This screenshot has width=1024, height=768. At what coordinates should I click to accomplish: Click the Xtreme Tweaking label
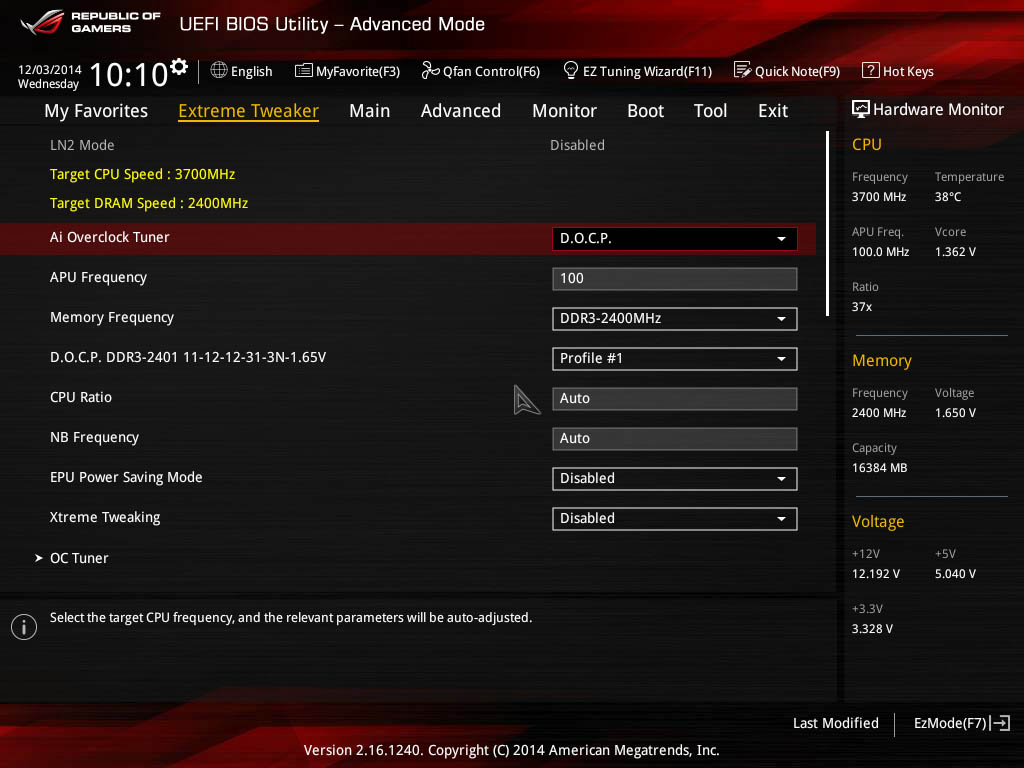(x=105, y=517)
